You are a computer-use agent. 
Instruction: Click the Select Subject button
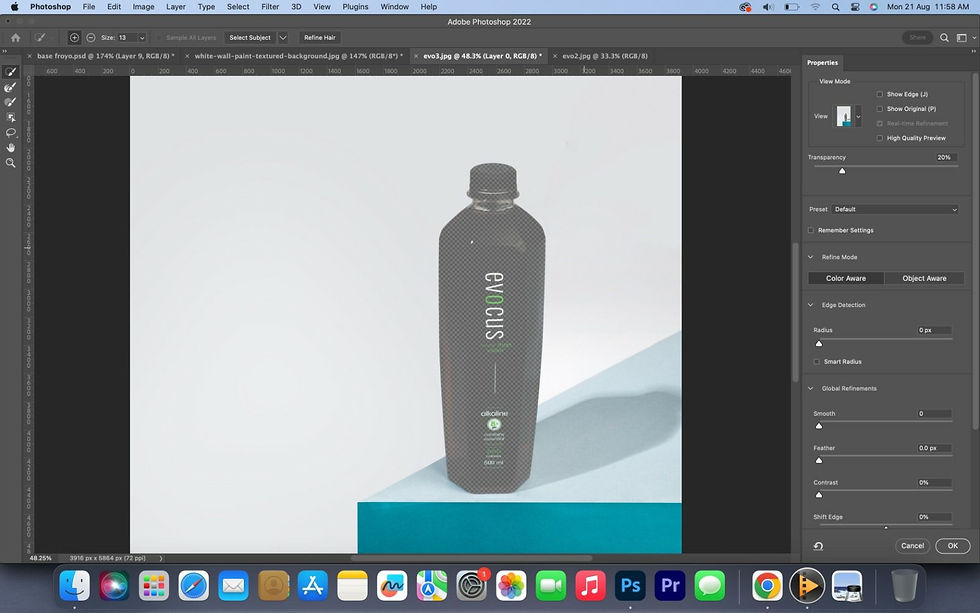[x=249, y=37]
